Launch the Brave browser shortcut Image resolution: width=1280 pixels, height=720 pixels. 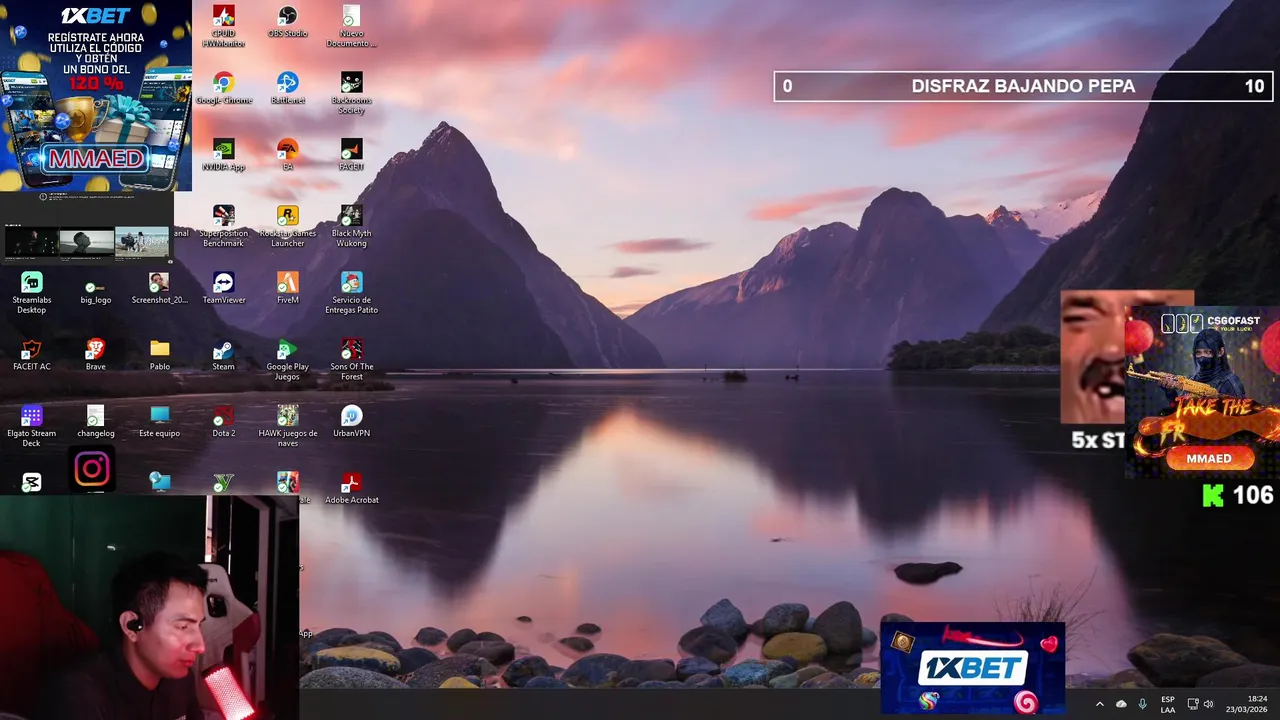pos(96,355)
